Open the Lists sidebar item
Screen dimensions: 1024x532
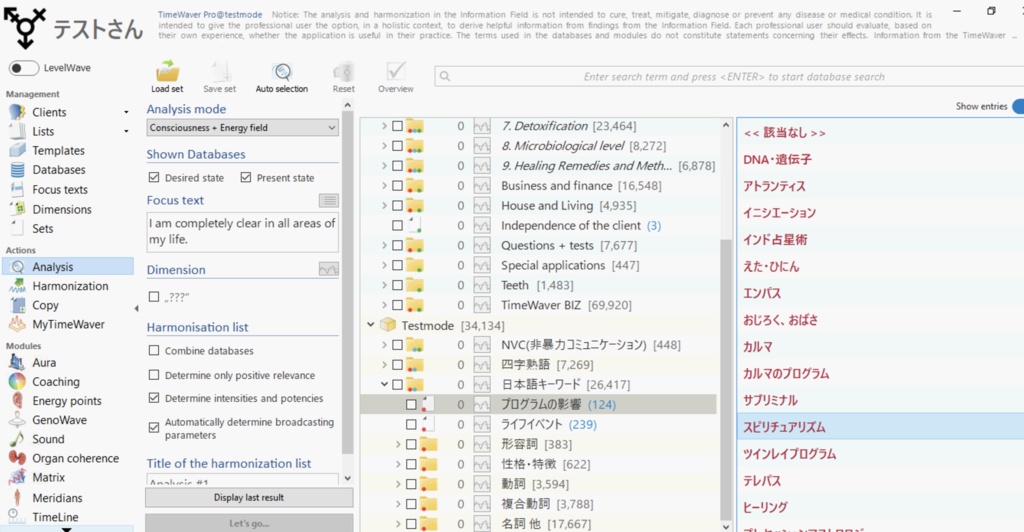tap(43, 131)
